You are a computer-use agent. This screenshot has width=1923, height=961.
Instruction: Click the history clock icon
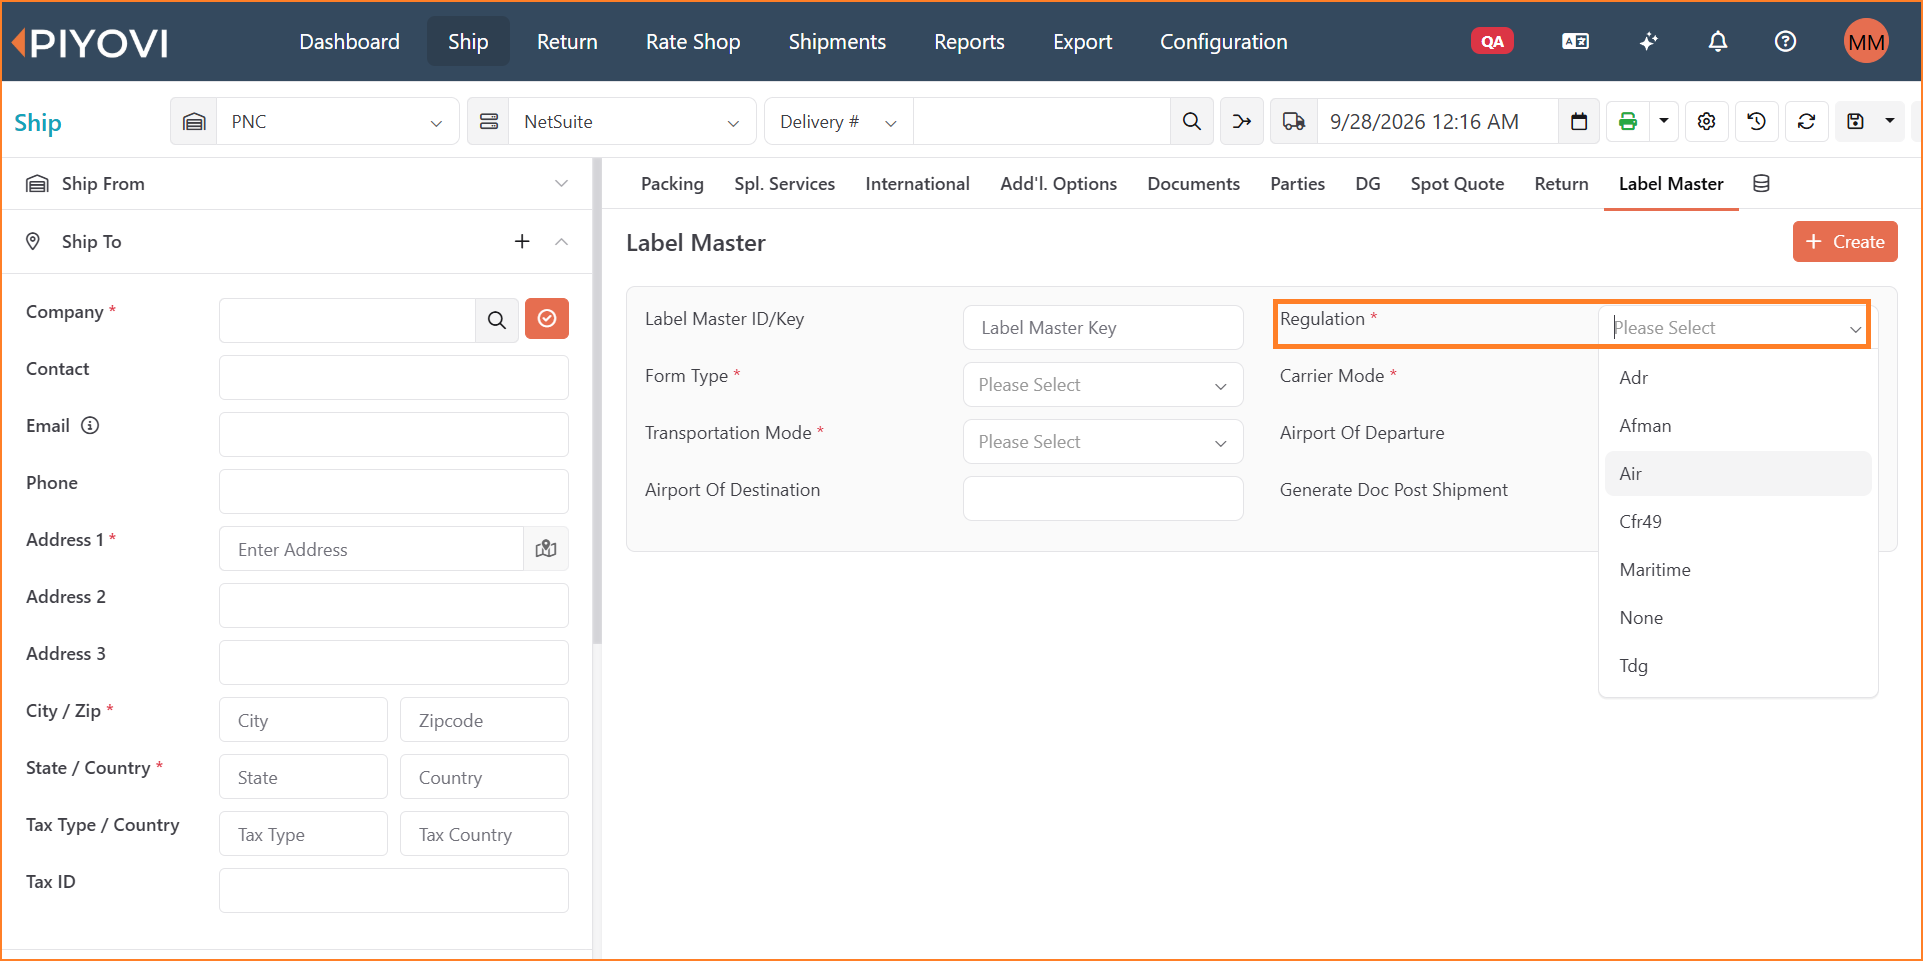pyautogui.click(x=1757, y=122)
